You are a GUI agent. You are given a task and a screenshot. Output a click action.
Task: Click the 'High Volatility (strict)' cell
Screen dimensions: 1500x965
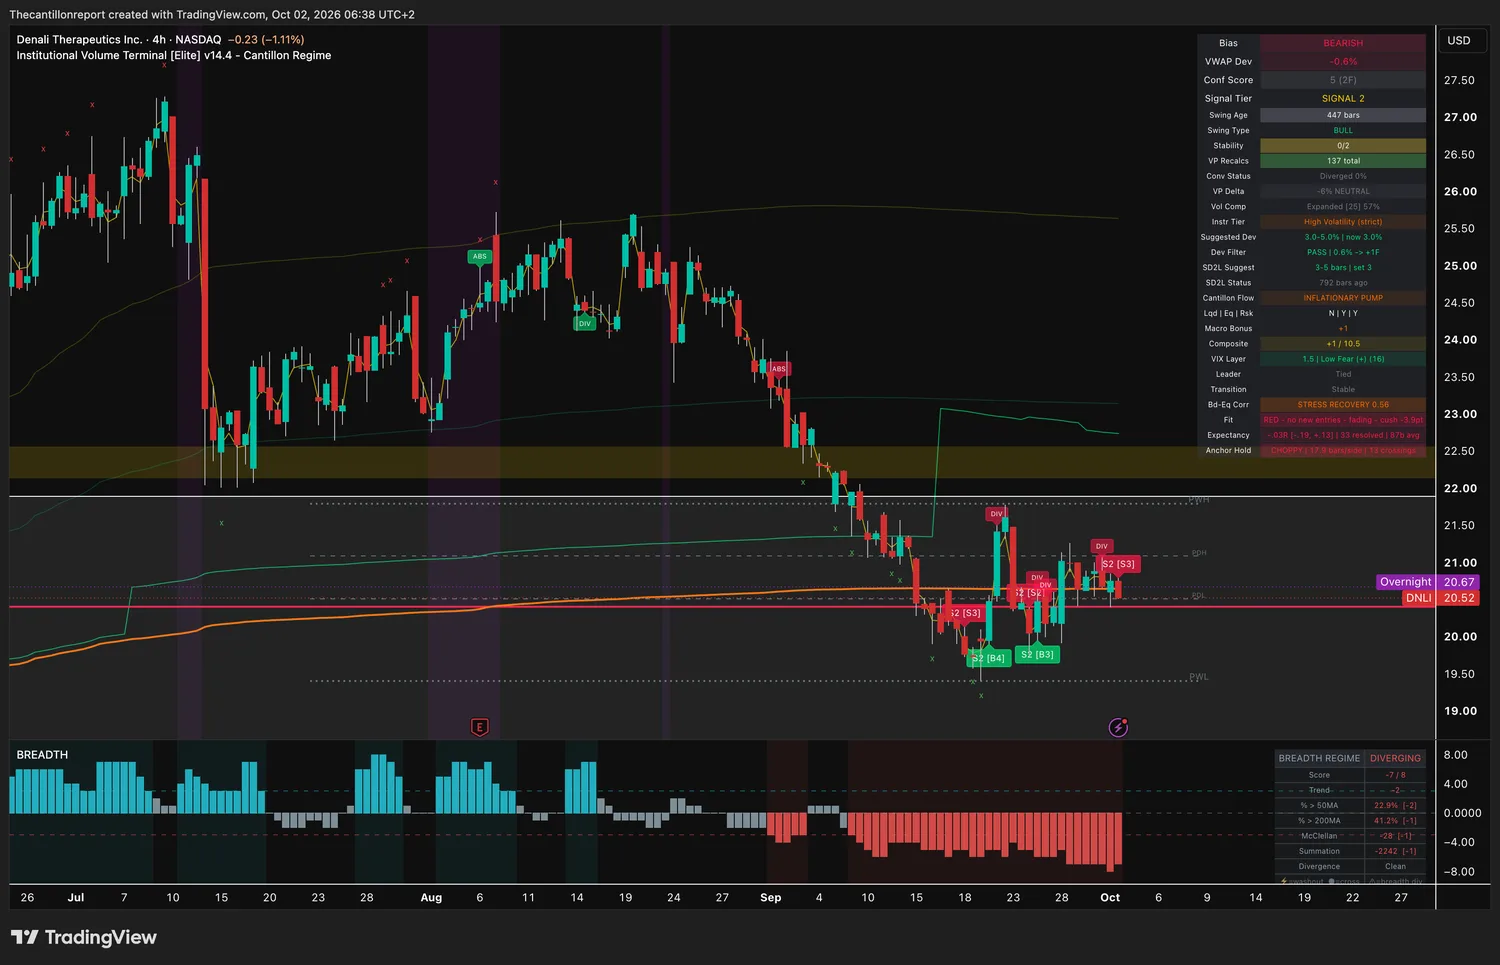(x=1343, y=222)
